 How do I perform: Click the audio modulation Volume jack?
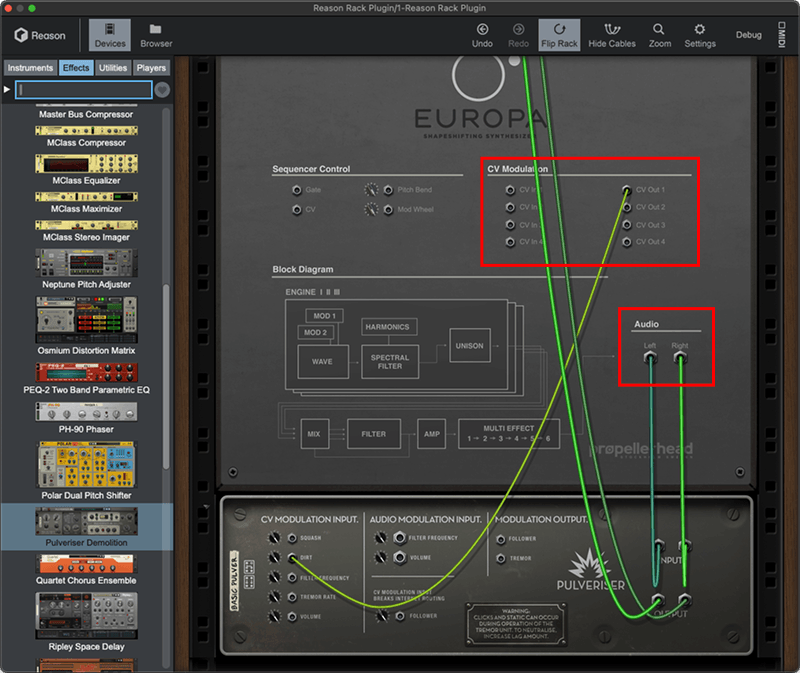[399, 558]
